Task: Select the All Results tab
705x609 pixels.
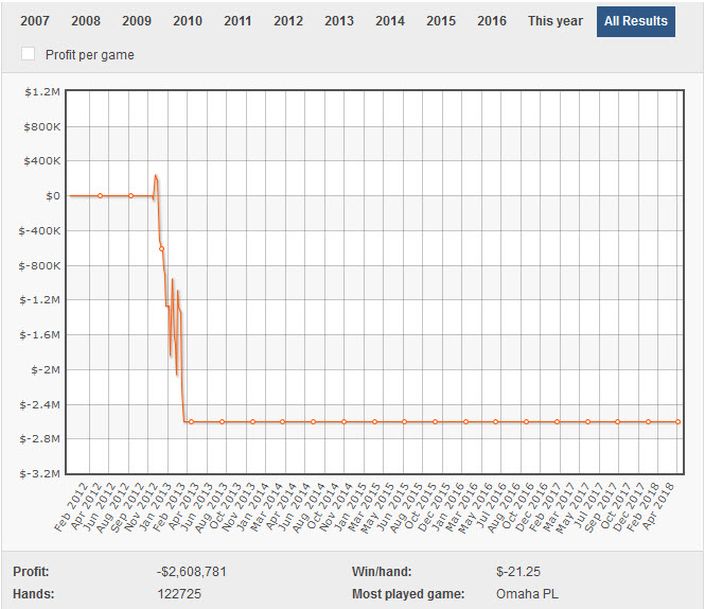Action: pyautogui.click(x=636, y=21)
